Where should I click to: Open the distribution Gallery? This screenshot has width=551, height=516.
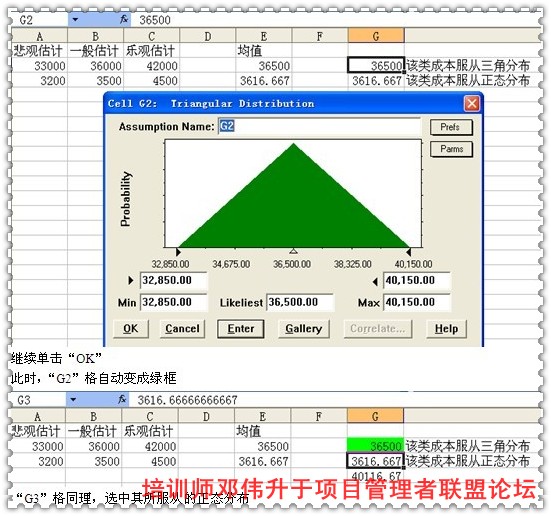tap(304, 329)
